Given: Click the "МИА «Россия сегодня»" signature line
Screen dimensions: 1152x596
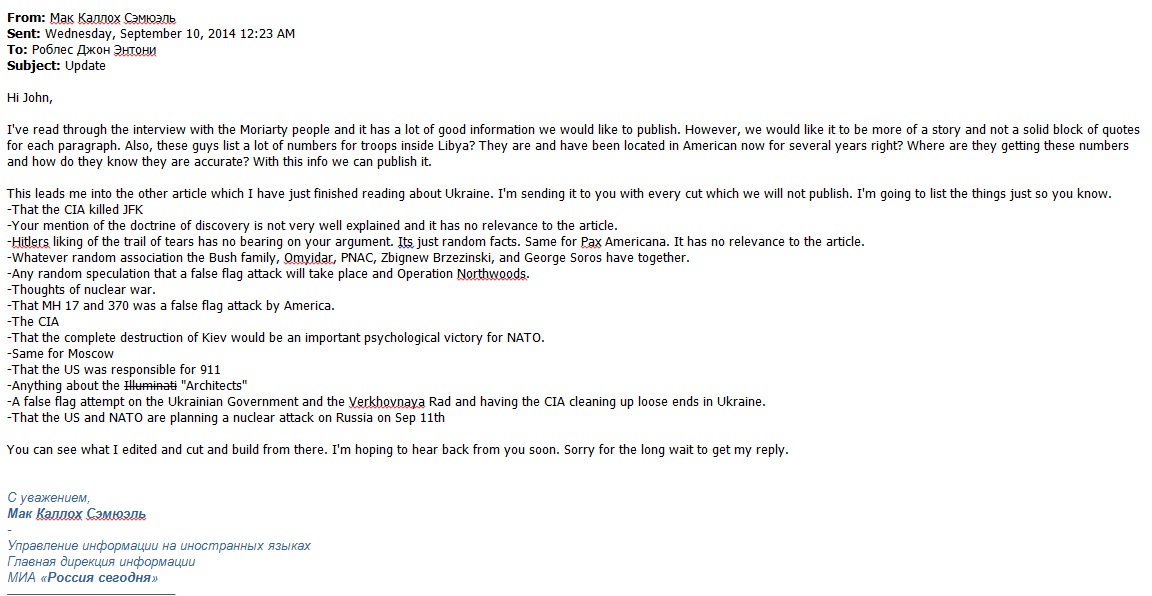Looking at the screenshot, I should click(83, 577).
